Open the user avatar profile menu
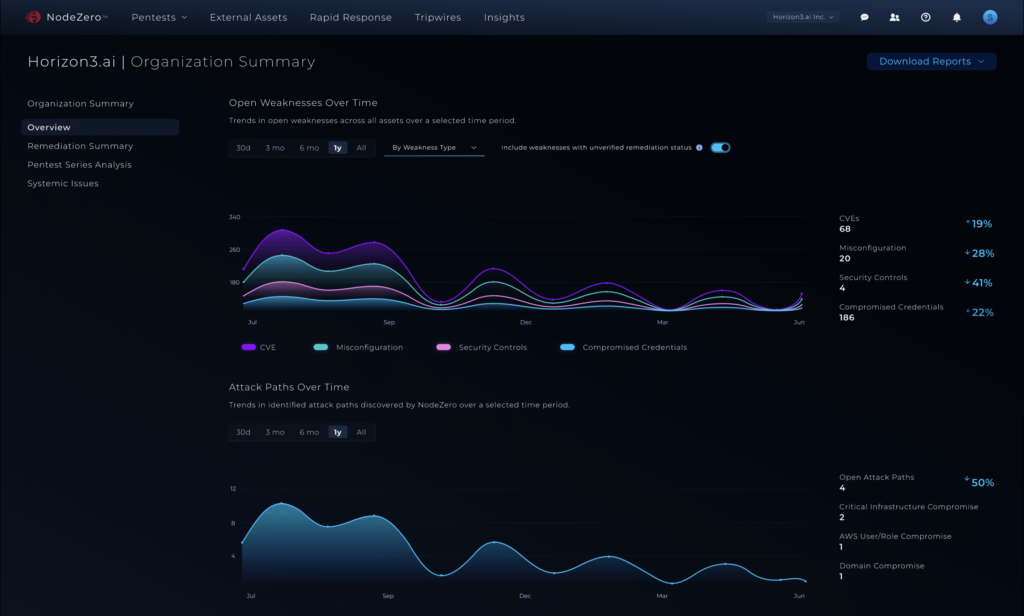Screen dimensions: 1024x616 pos(990,18)
